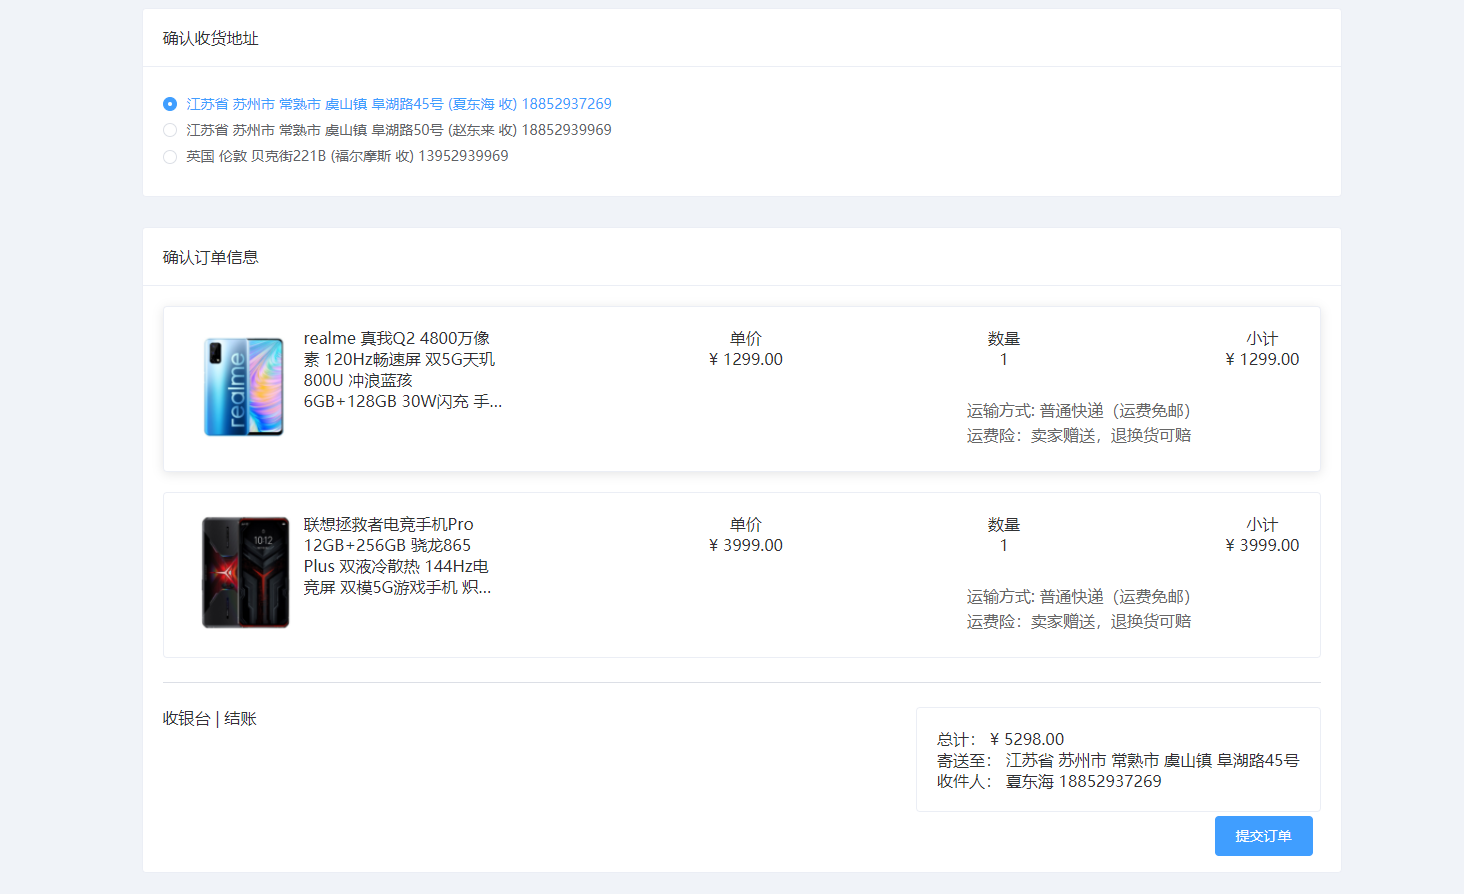Click address text 阜湖路50号 (赵东来 收)
Screen dimensions: 1464x894
pos(399,130)
